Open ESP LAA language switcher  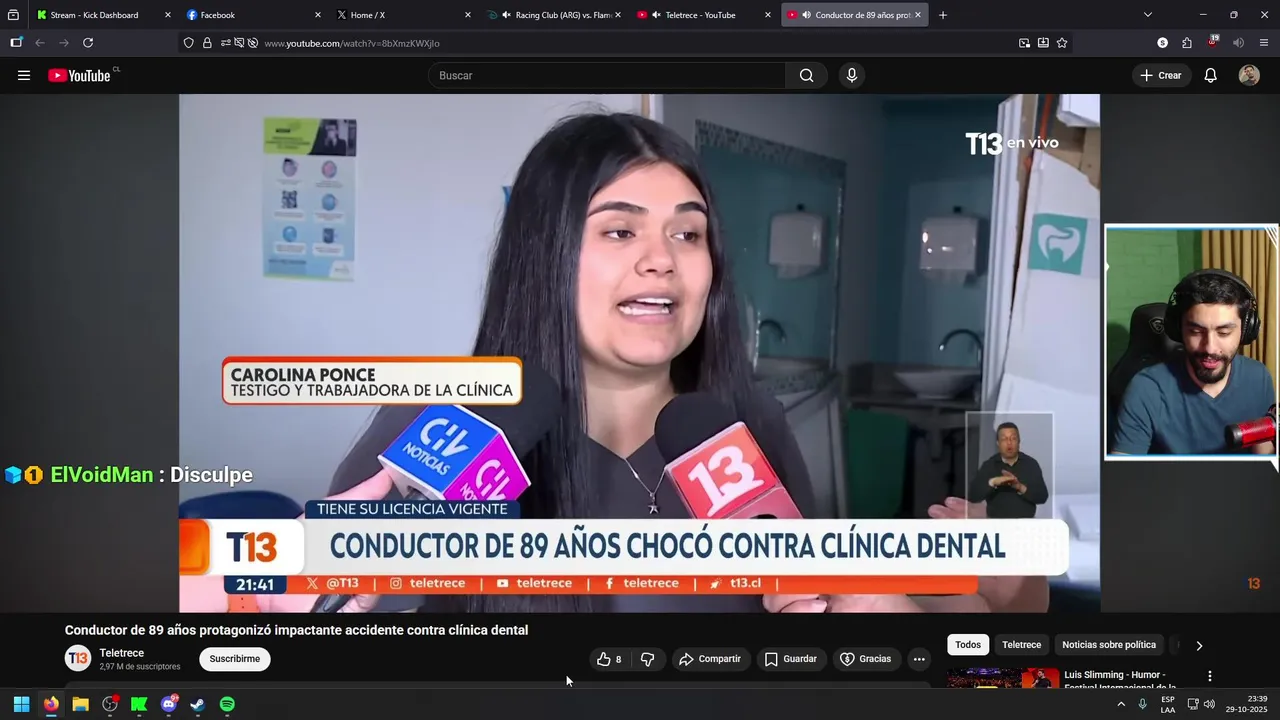pyautogui.click(x=1168, y=704)
